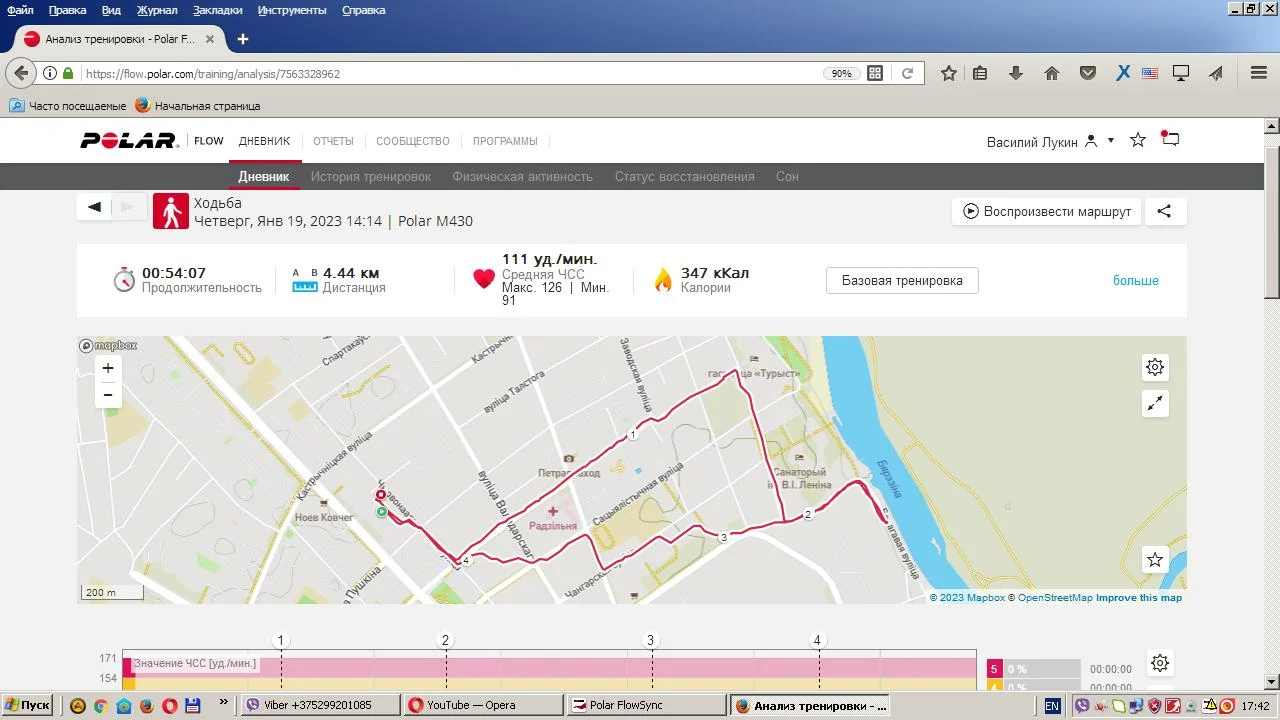Open the containers grid icon in address bar
Screen dimensions: 1280x720
pos(875,73)
